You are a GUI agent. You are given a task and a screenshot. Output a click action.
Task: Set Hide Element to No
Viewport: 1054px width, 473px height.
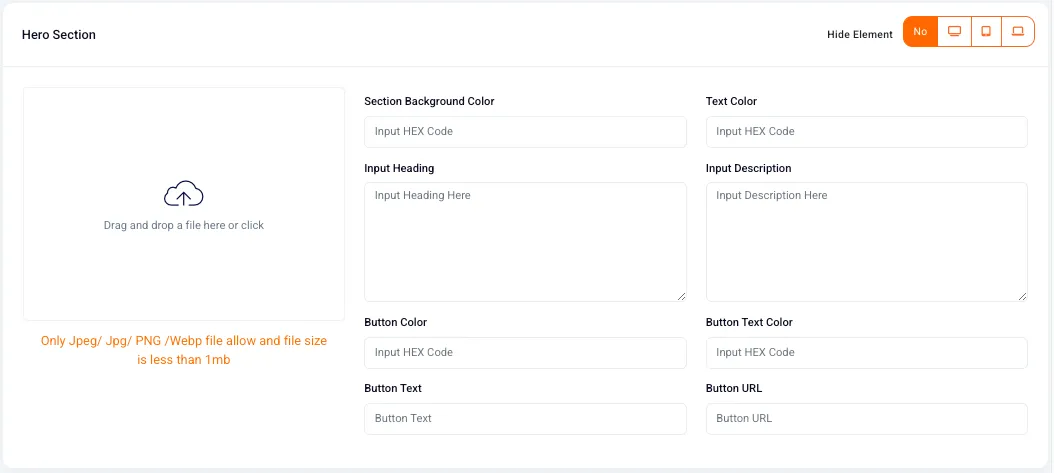click(920, 32)
